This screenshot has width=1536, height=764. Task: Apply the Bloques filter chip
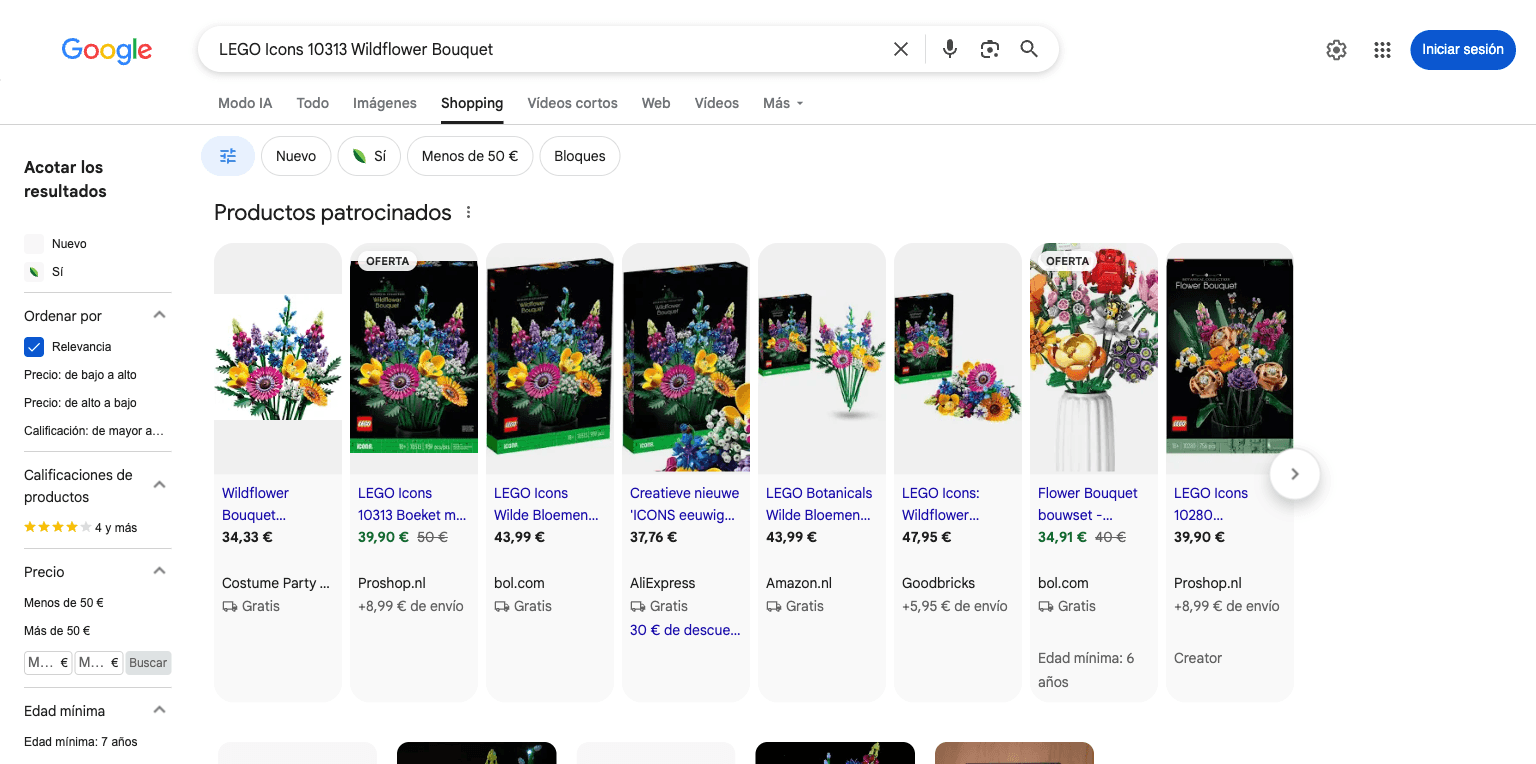point(580,156)
